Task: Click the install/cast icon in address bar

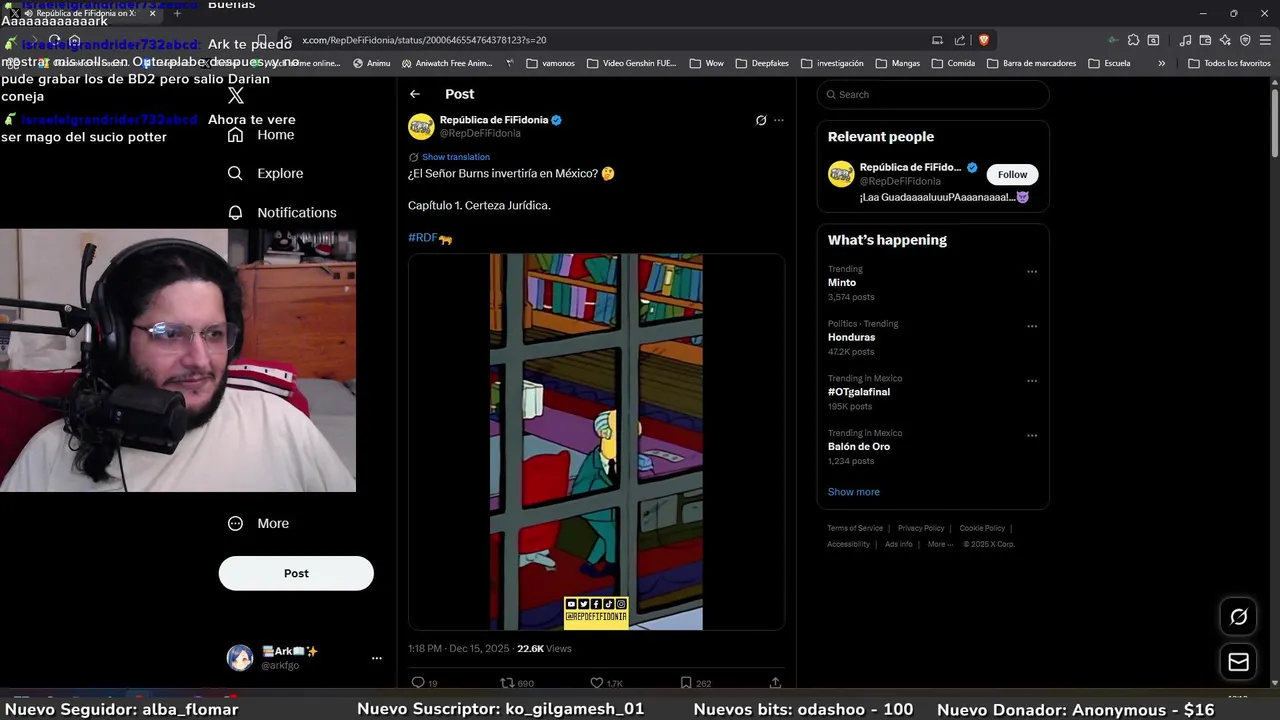Action: (x=937, y=40)
